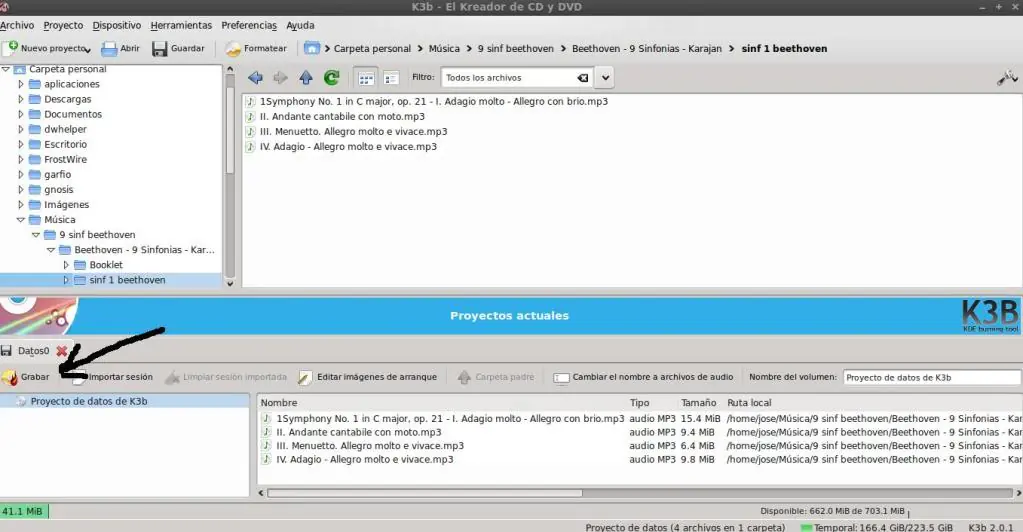Save project with Guardar
Image resolution: width=1023 pixels, height=532 pixels.
(178, 48)
